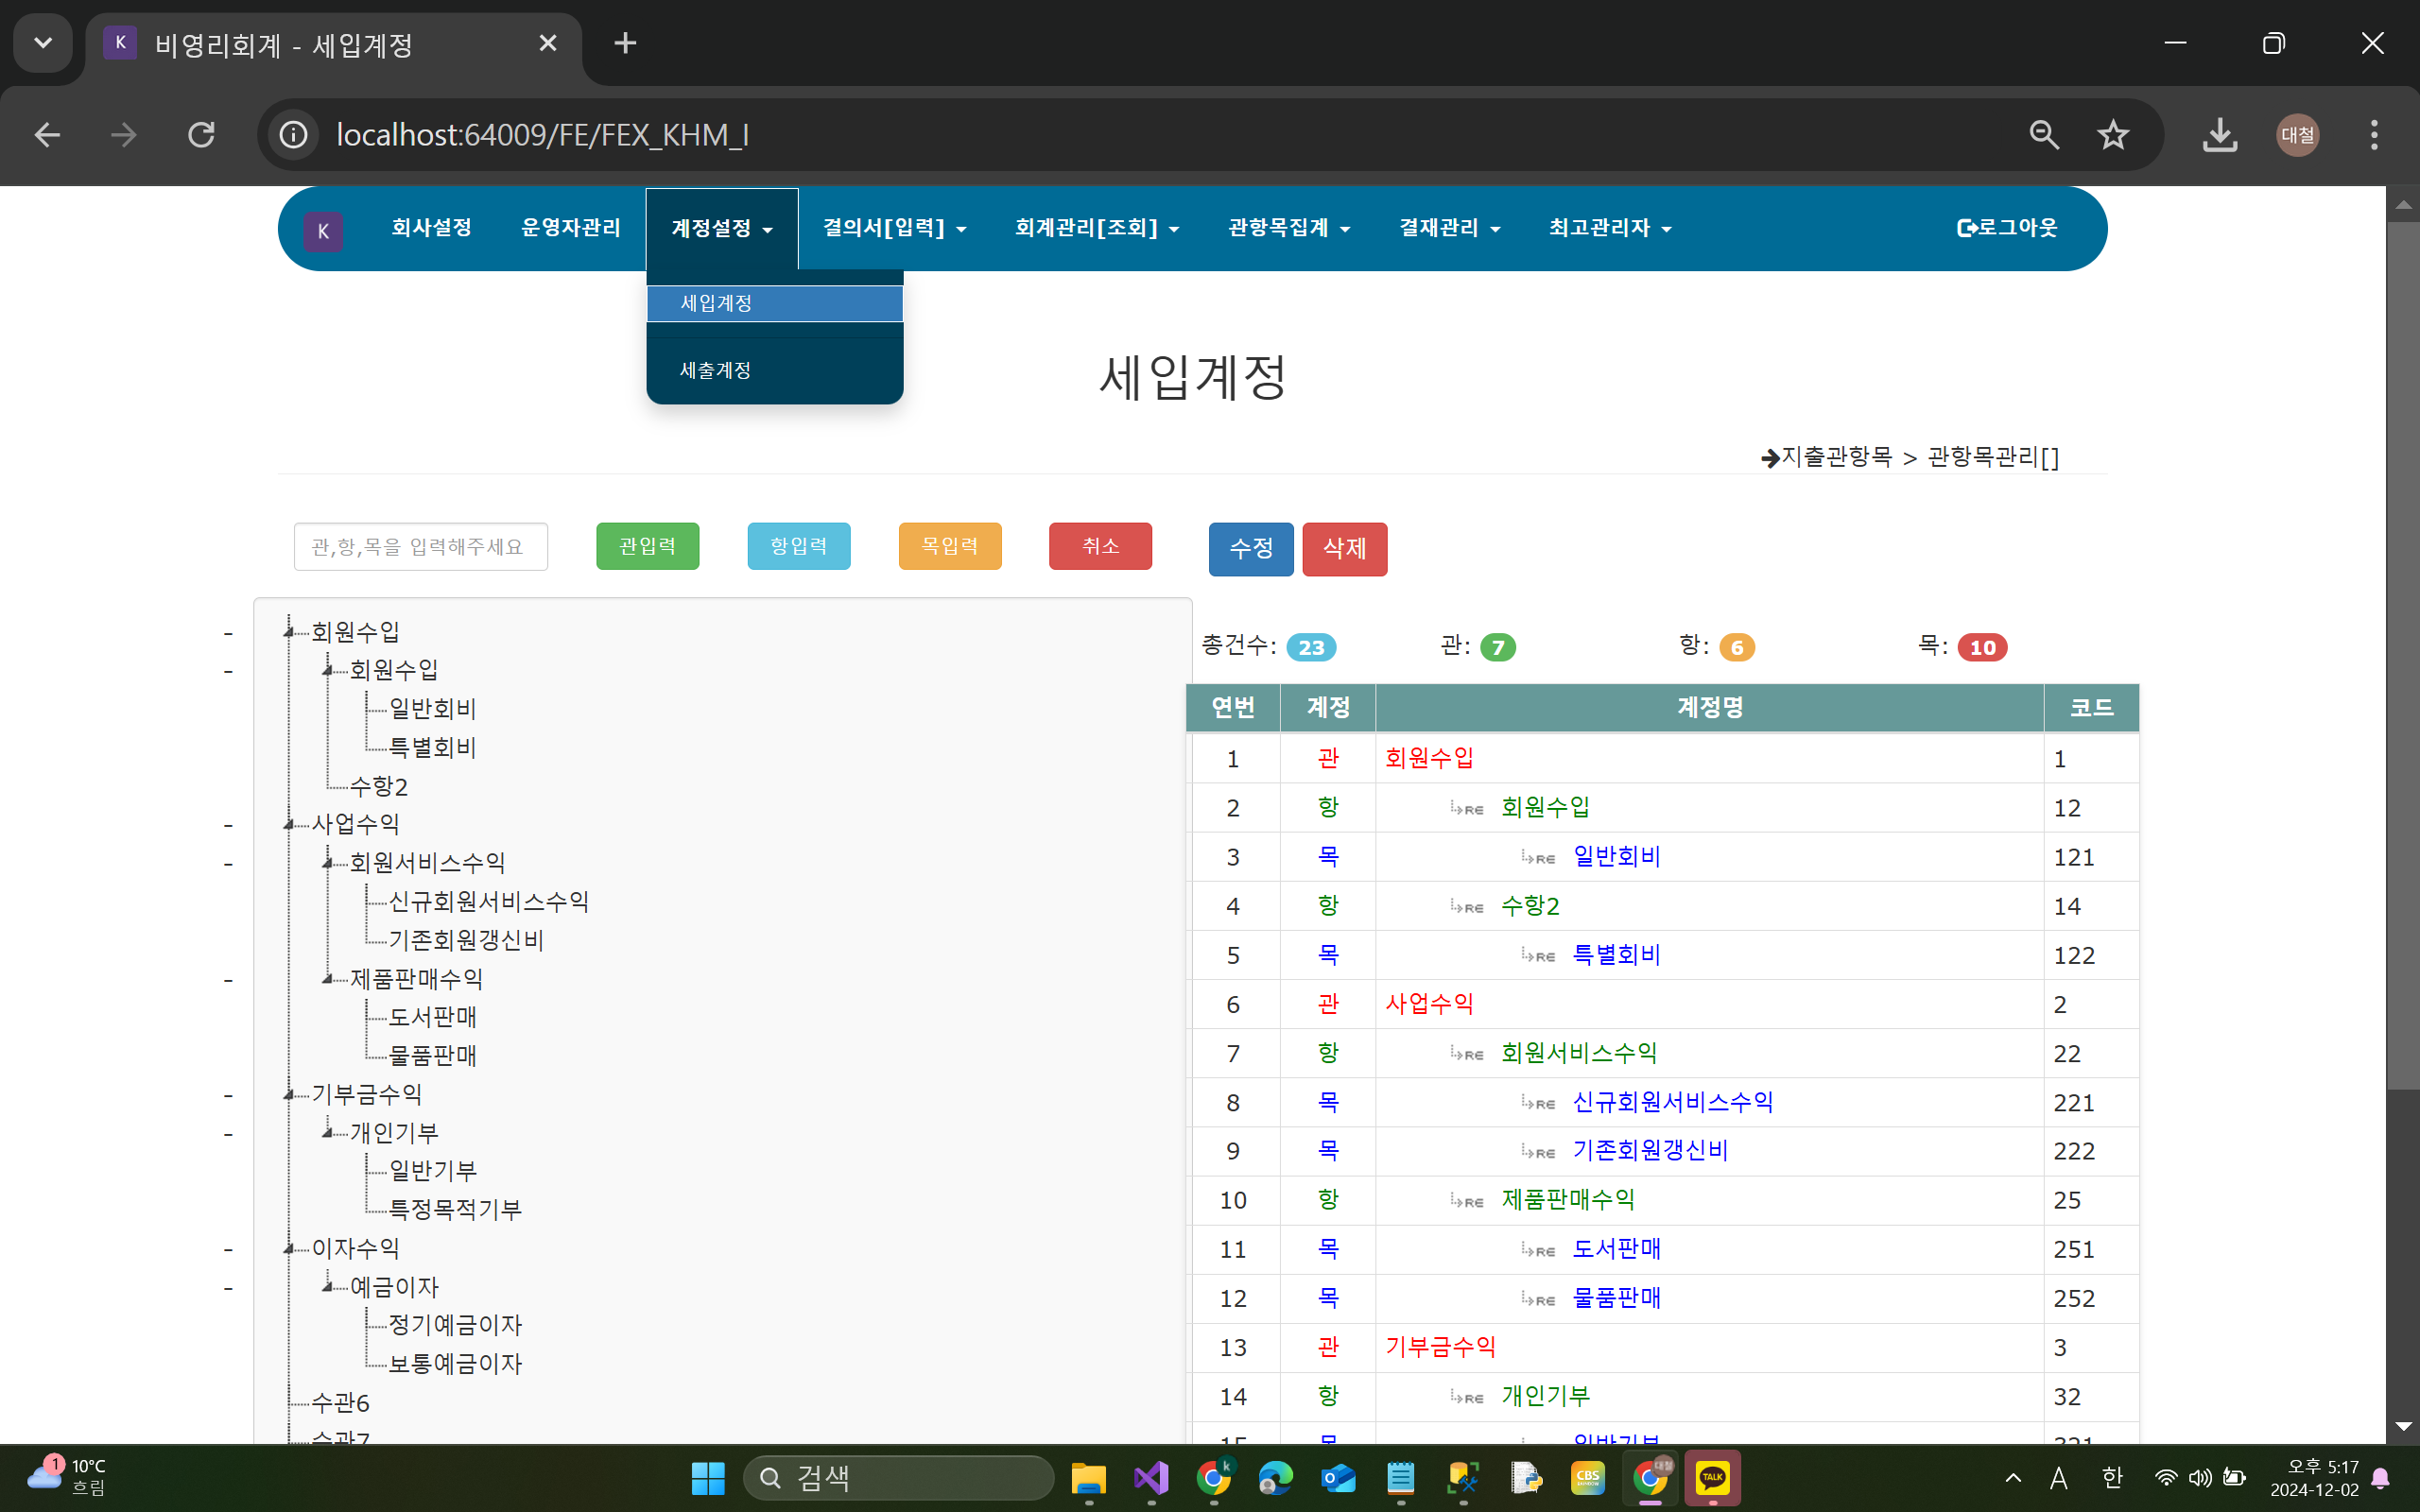2420x1512 pixels.
Task: Select 도서판매 in the tree
Action: pyautogui.click(x=432, y=1017)
